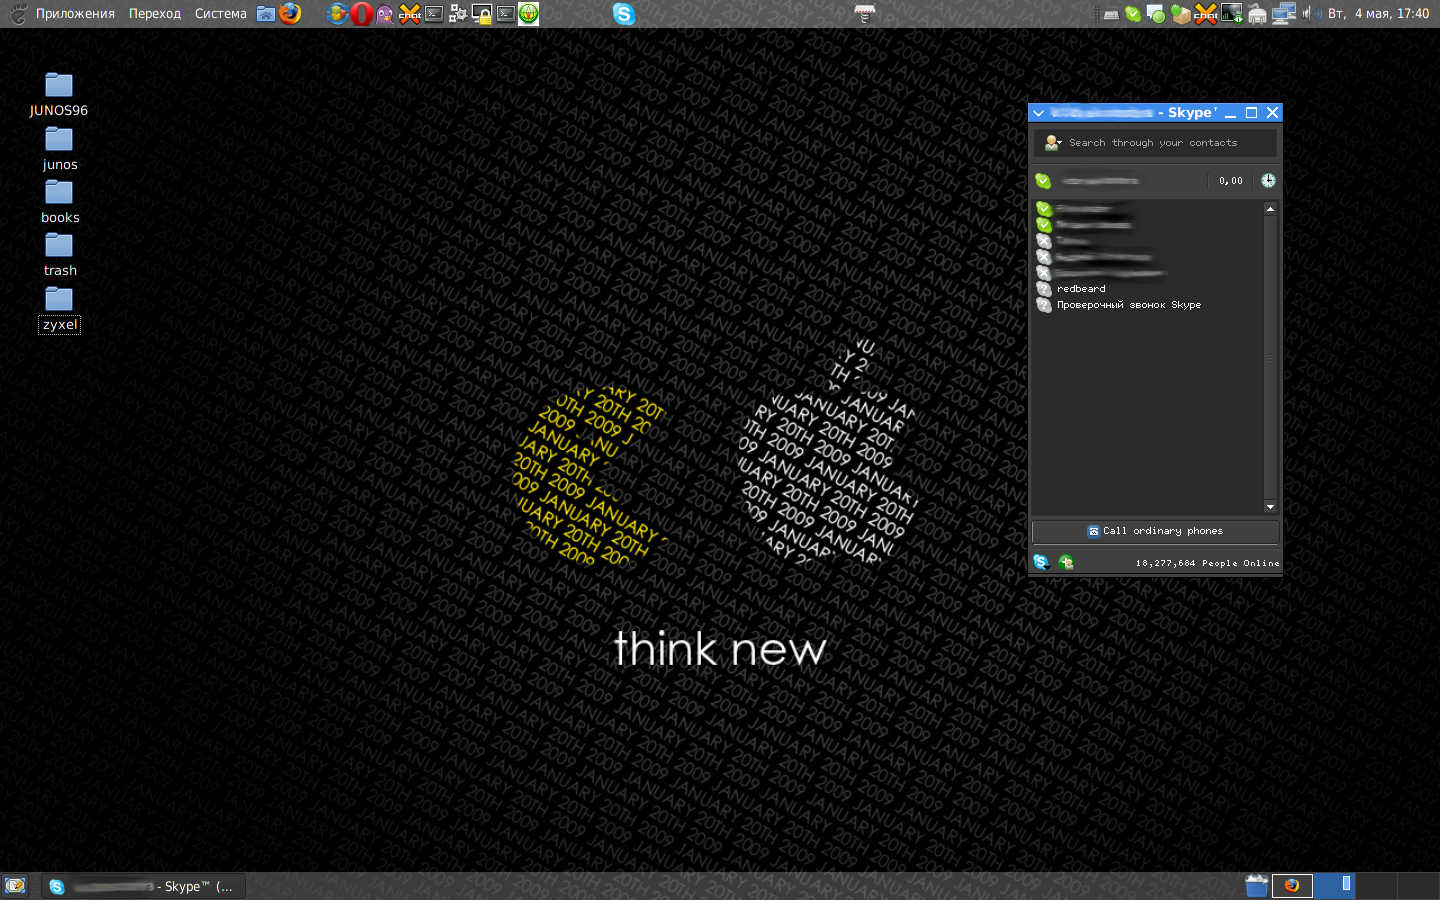Image resolution: width=1440 pixels, height=900 pixels.
Task: Click the lock screen launcher icon
Action: tap(481, 13)
